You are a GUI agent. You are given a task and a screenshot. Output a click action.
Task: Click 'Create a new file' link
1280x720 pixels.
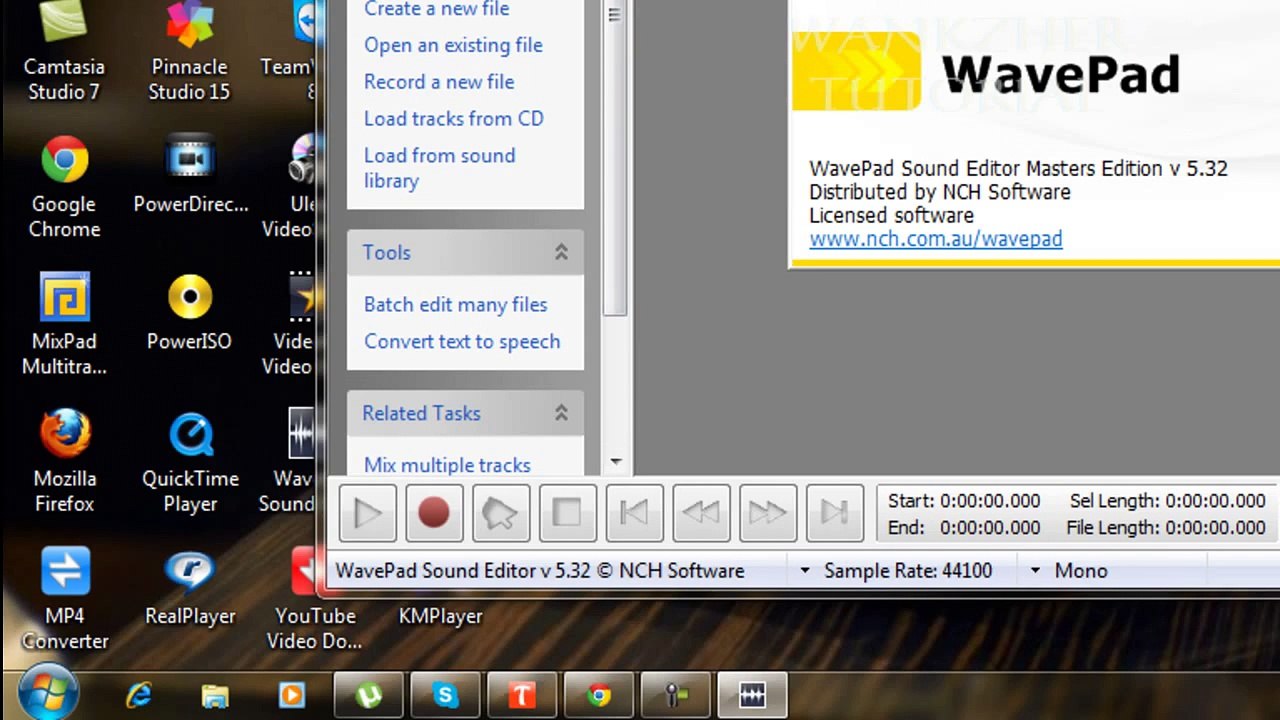pos(437,9)
